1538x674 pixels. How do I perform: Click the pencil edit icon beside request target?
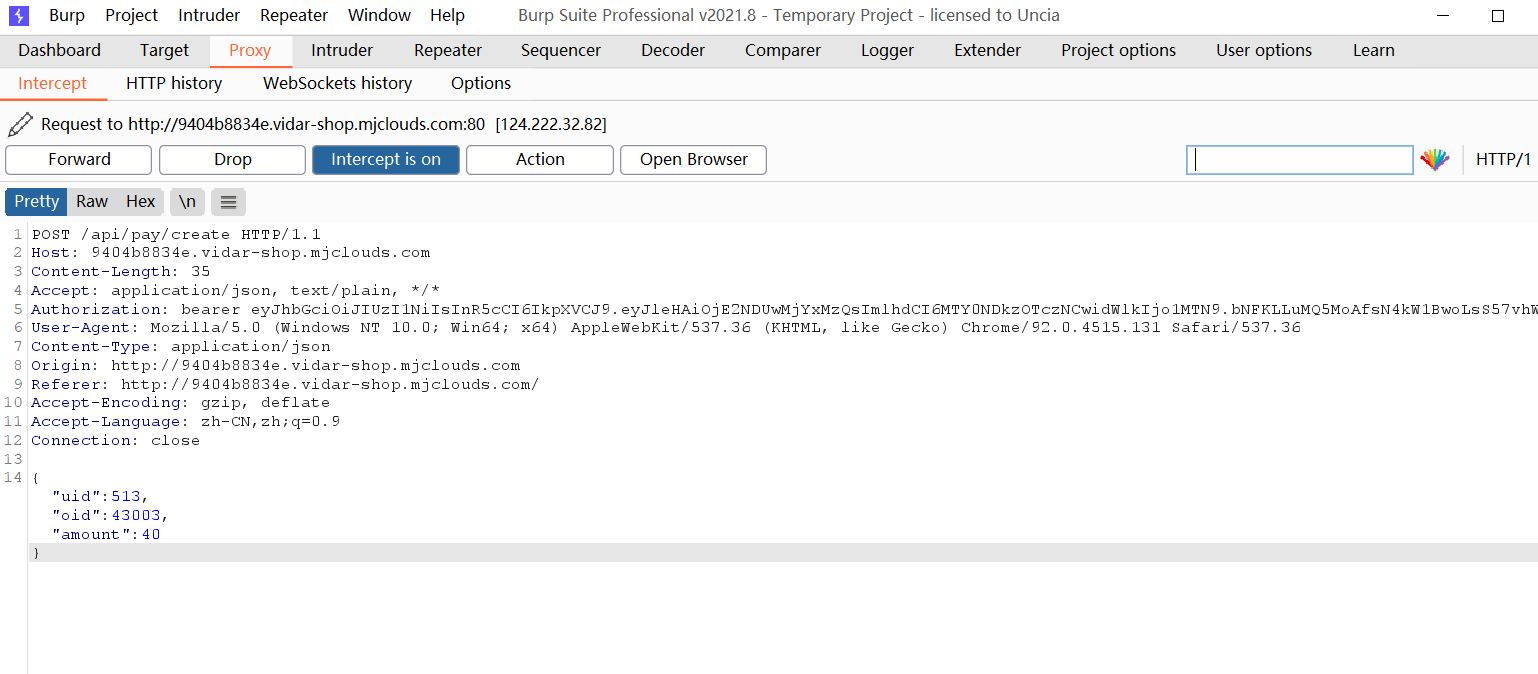click(19, 124)
